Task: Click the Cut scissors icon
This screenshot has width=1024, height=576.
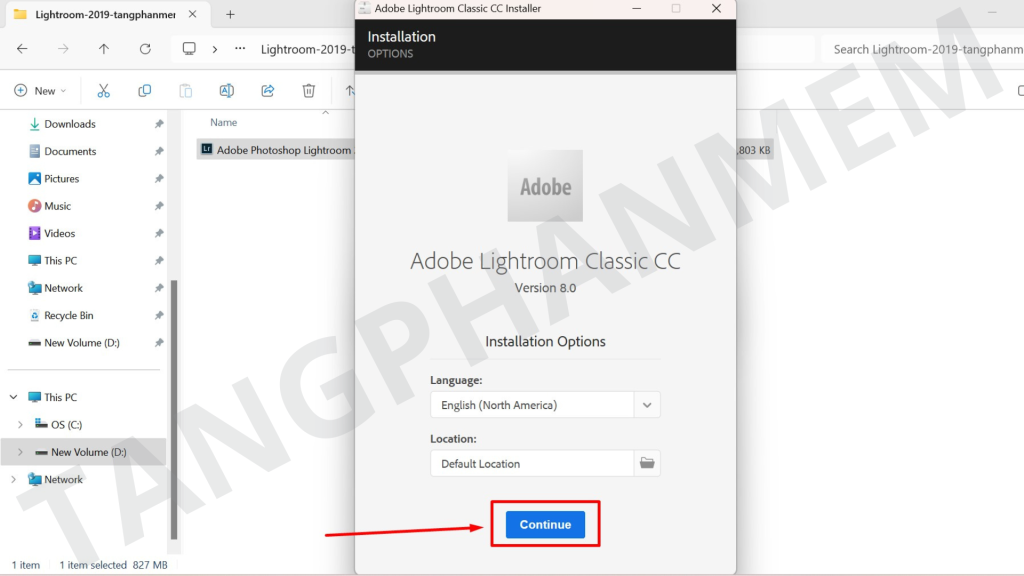Action: tap(103, 91)
